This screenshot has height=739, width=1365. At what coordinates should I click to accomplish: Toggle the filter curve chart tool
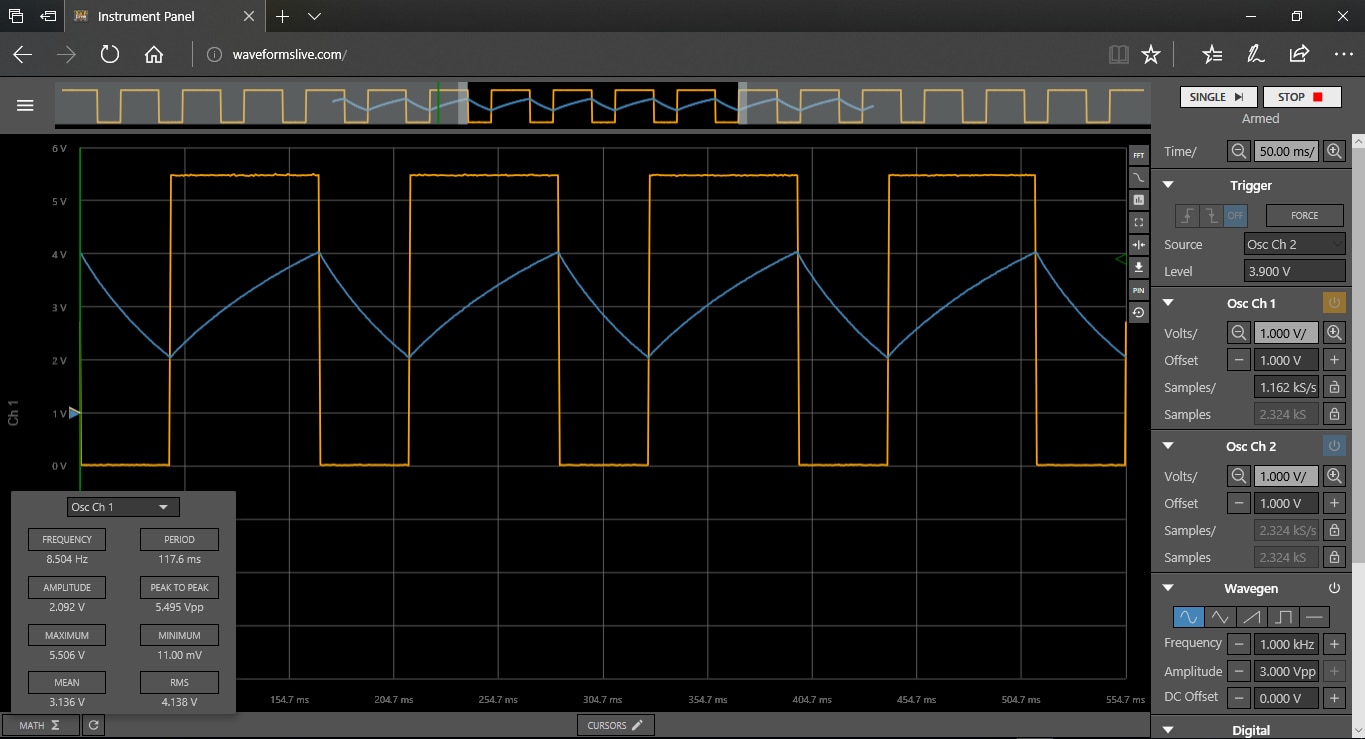tap(1139, 177)
